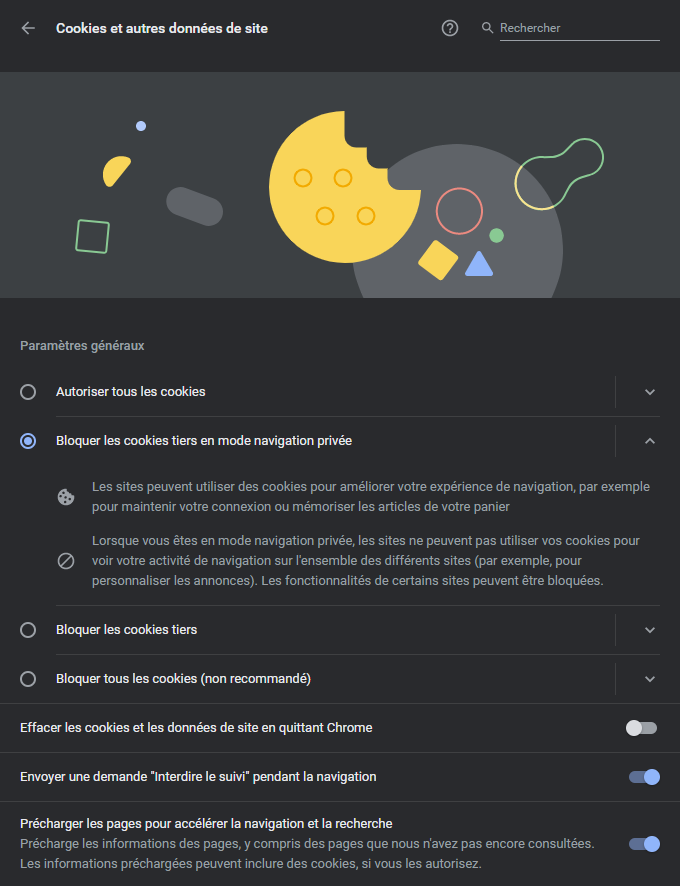Expand 'Autoriser tous les cookies' details chevron
This screenshot has width=680, height=886.
(650, 392)
